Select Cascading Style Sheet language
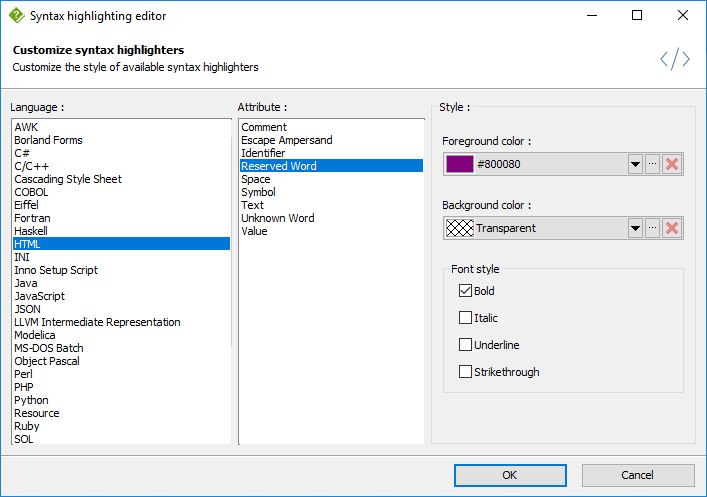Screen dimensions: 707x497 [x=122, y=179]
